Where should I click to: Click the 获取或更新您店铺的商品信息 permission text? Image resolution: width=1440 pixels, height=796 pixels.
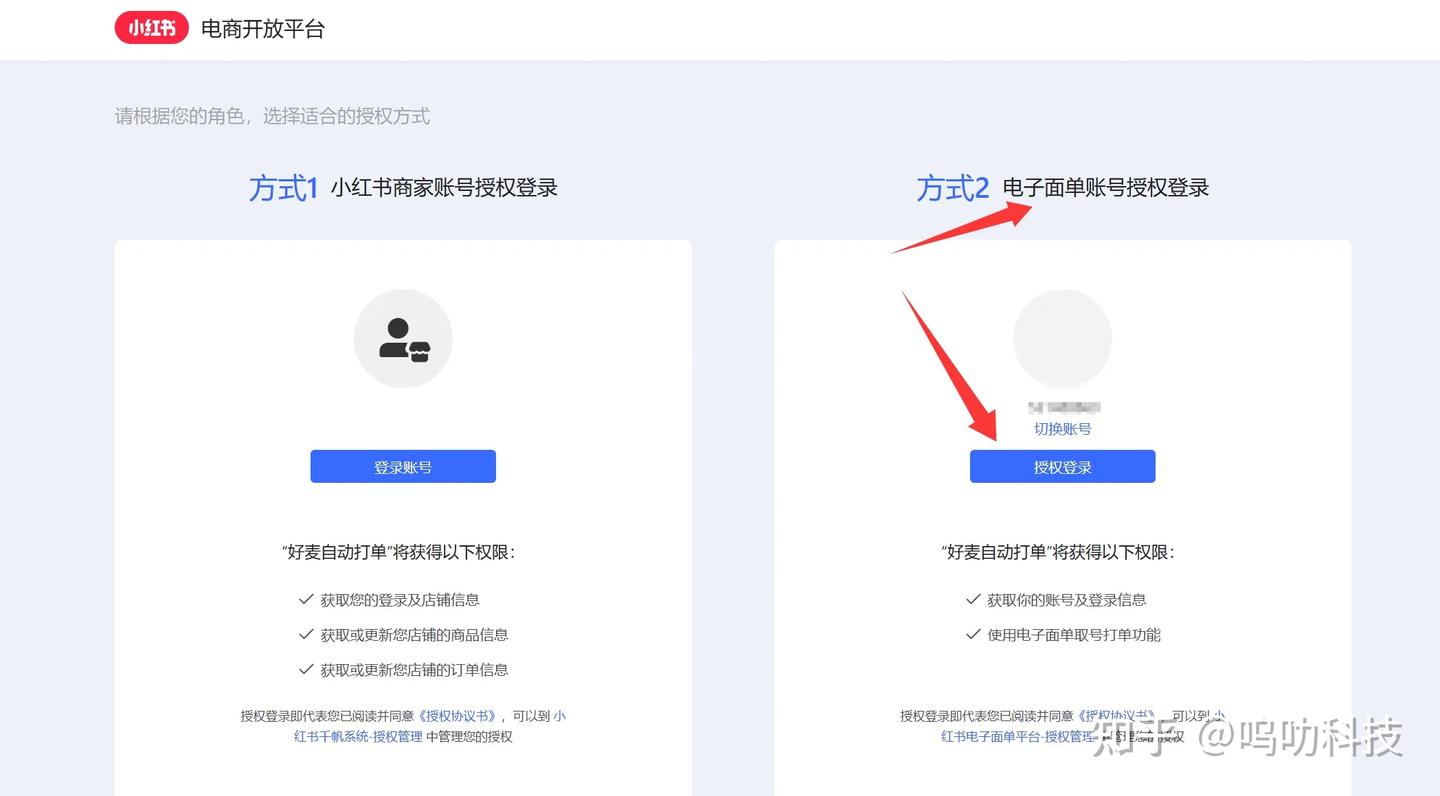414,635
